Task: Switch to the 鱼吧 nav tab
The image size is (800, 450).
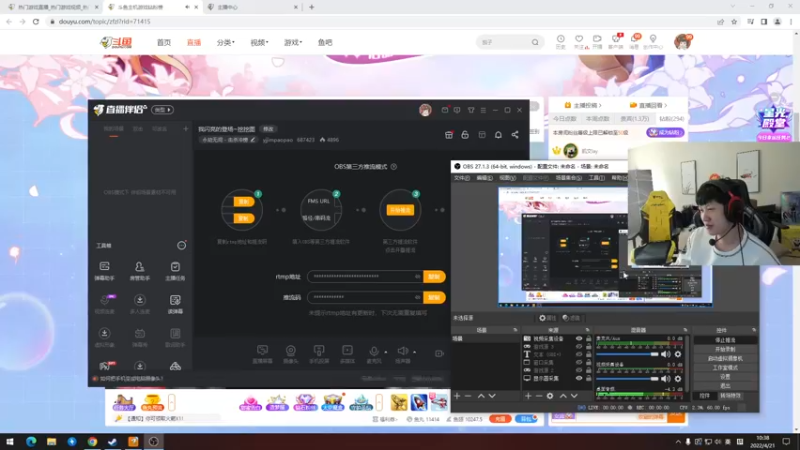Action: click(325, 42)
